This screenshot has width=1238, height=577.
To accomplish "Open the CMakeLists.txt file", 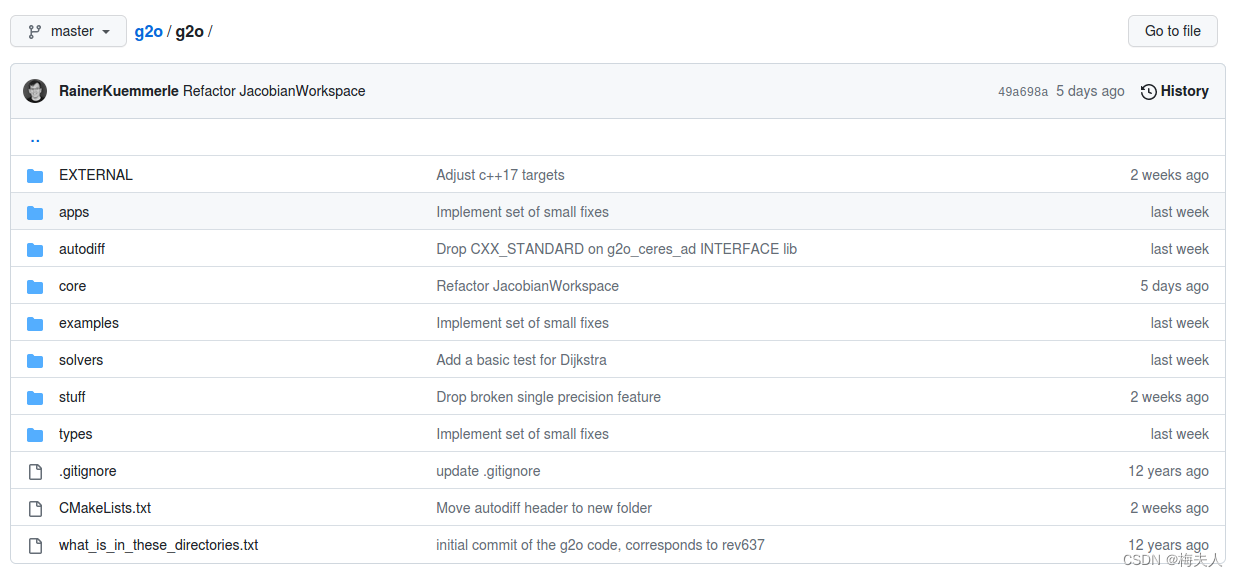I will pyautogui.click(x=105, y=508).
